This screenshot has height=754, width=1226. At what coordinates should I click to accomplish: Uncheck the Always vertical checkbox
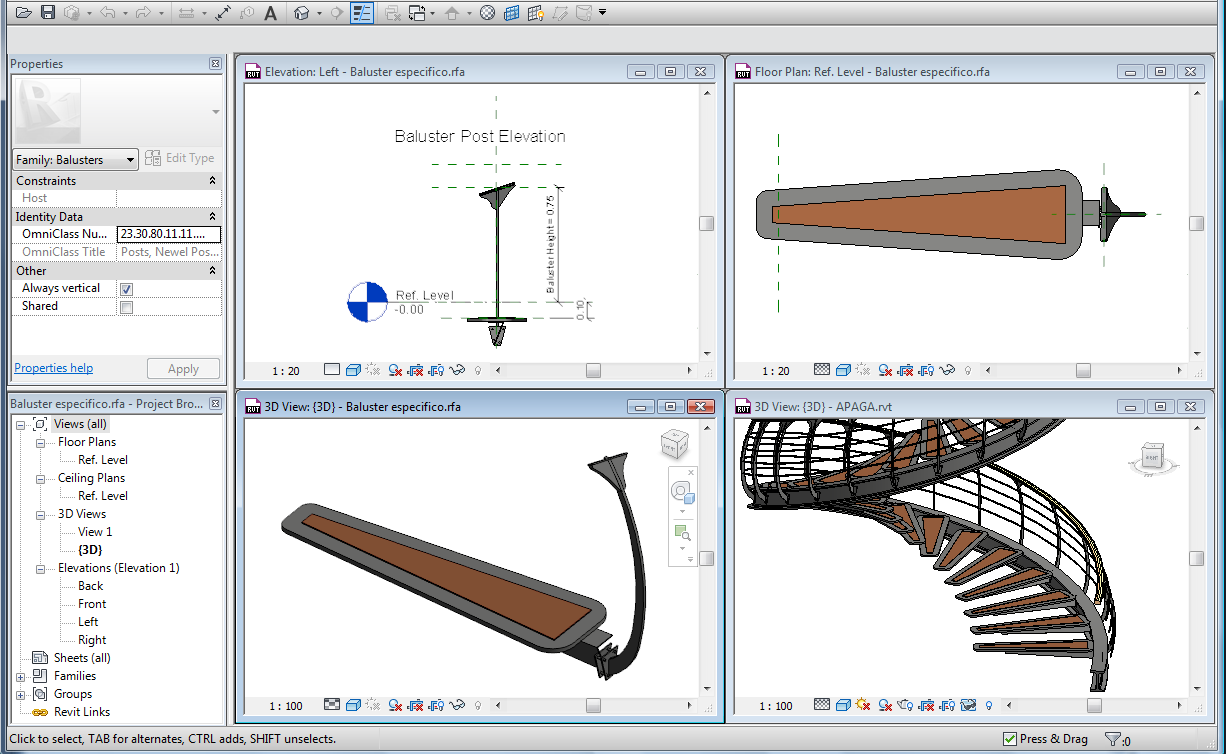(x=126, y=289)
